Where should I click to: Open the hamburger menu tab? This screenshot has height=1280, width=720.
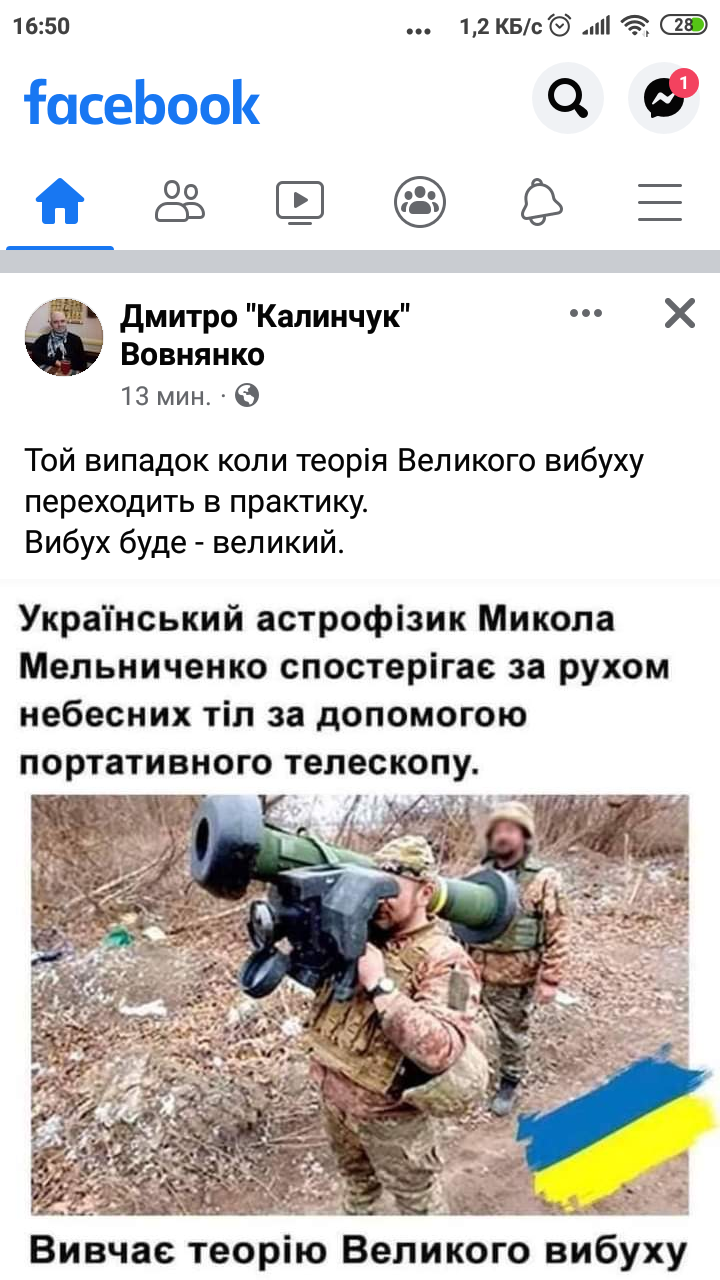[x=660, y=203]
